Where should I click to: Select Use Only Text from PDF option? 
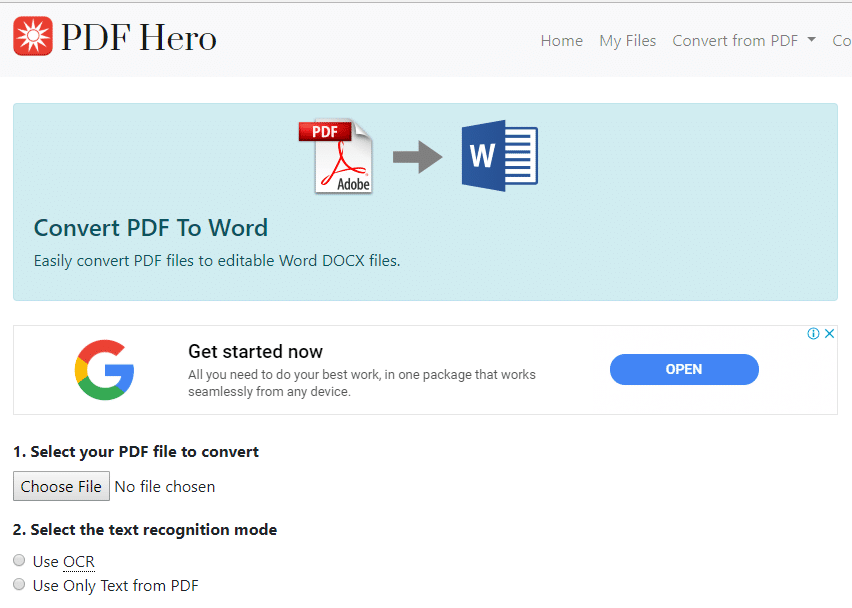click(x=19, y=585)
